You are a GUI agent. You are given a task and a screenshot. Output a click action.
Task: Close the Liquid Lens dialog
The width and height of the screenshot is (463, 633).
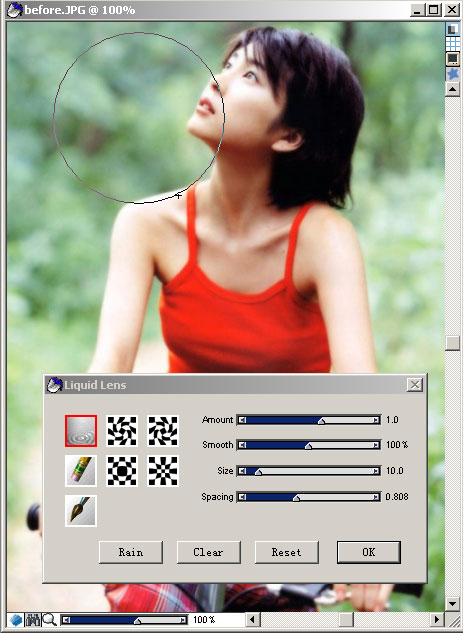pos(415,384)
